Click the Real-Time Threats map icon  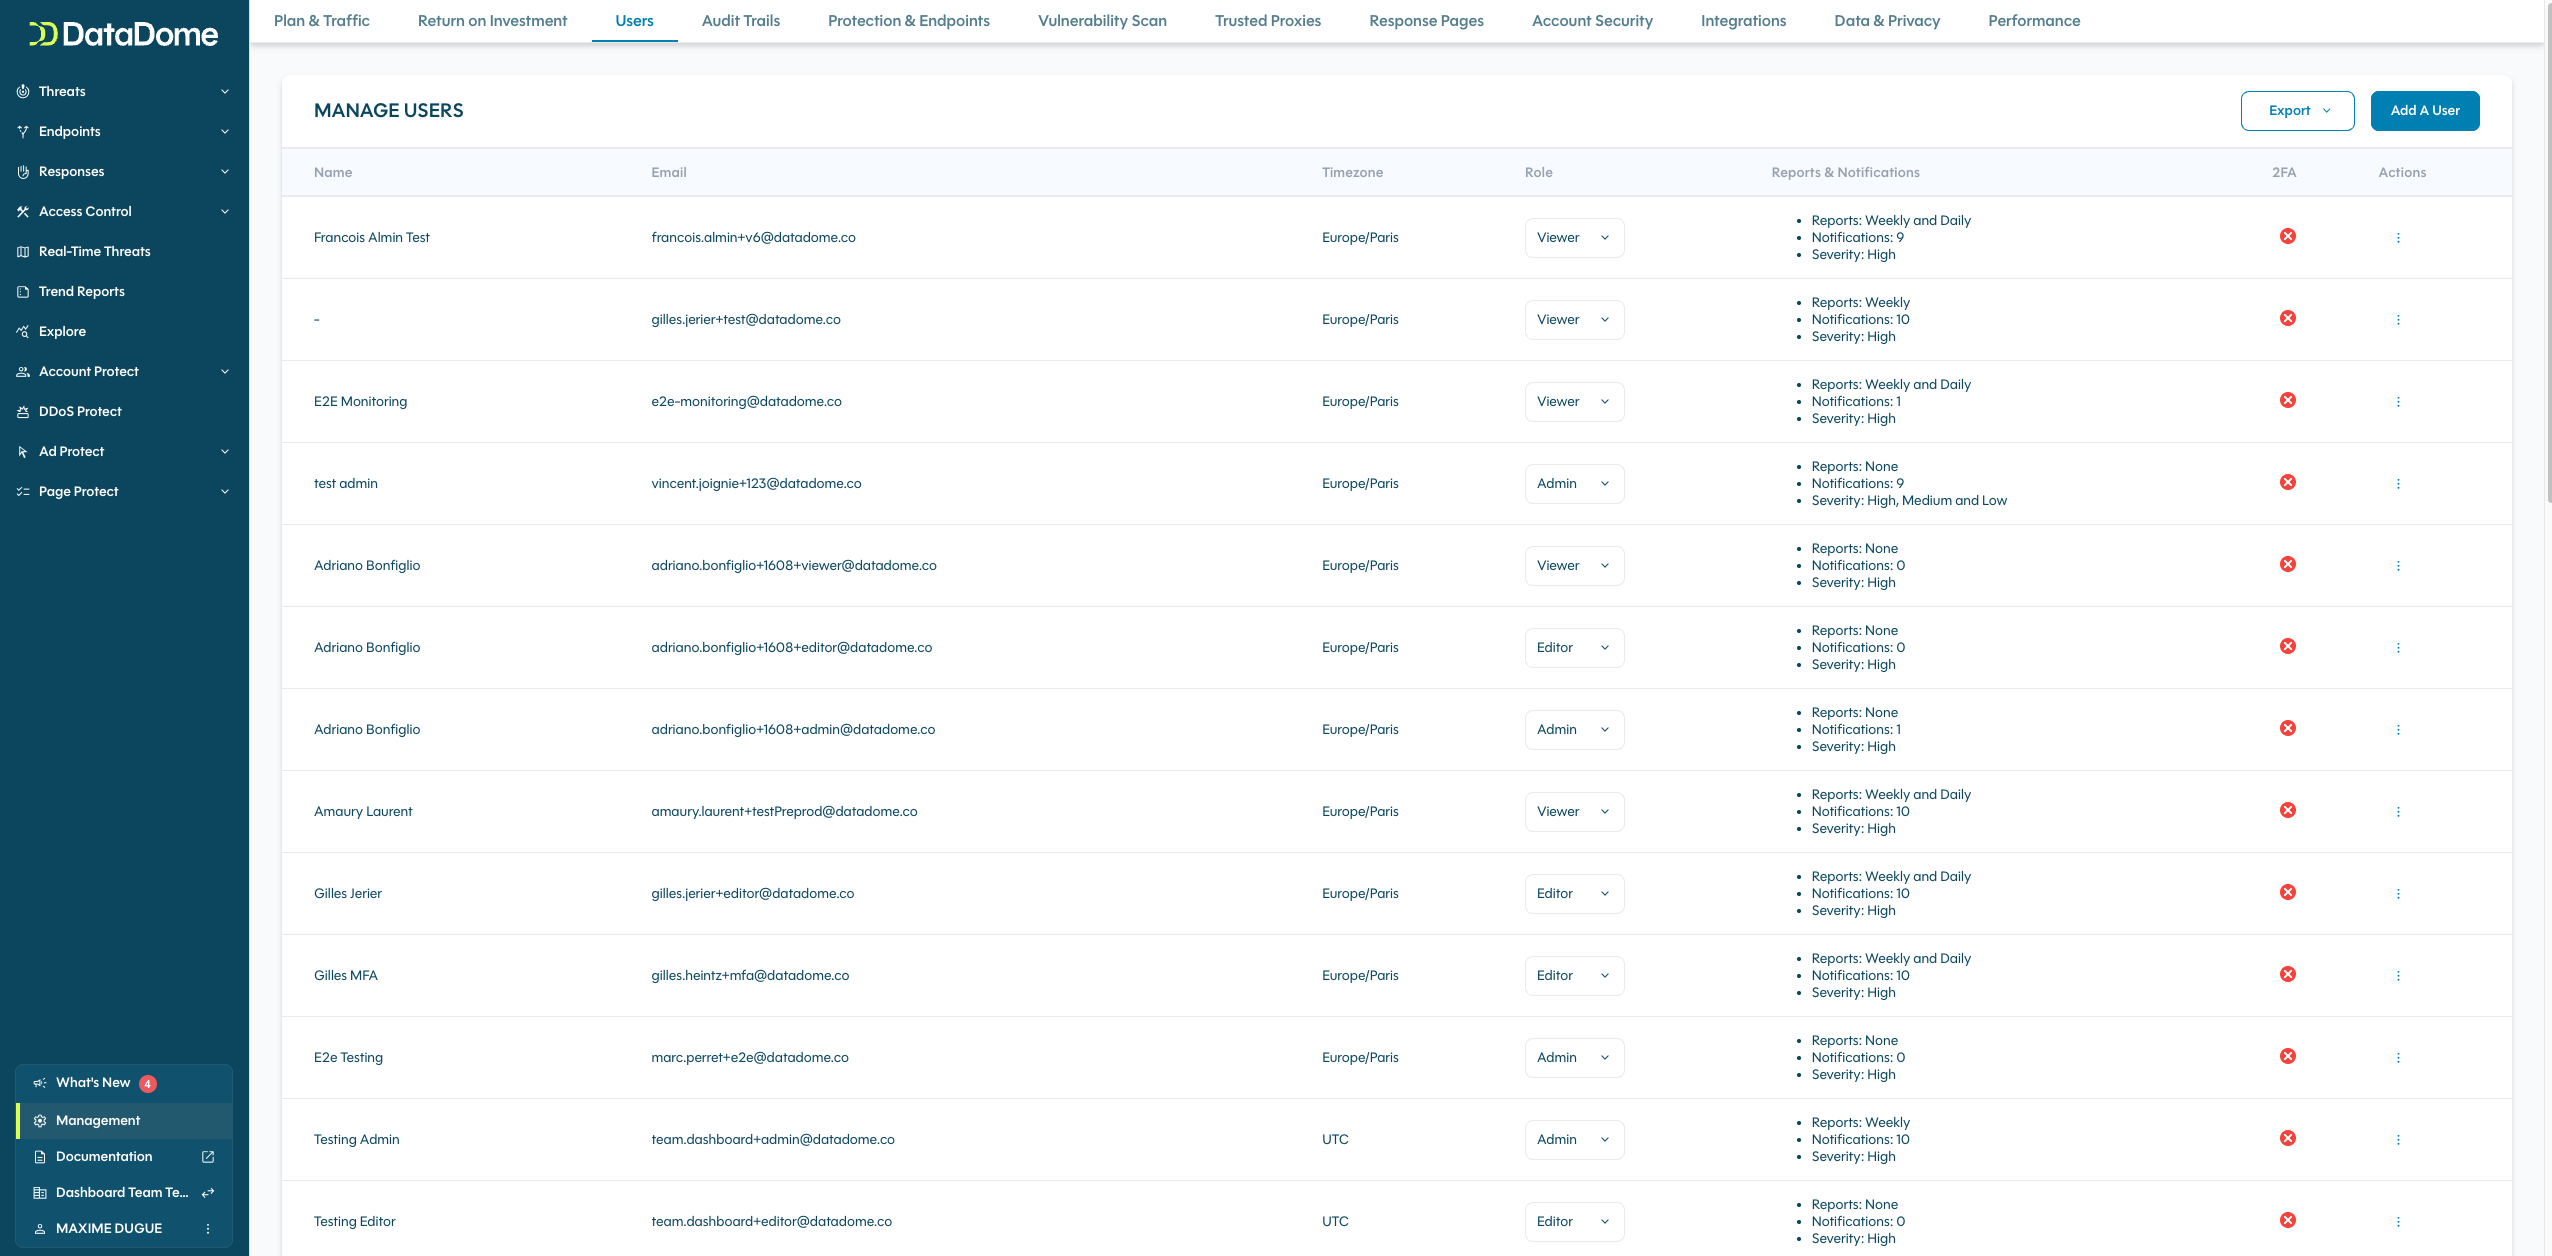point(23,252)
